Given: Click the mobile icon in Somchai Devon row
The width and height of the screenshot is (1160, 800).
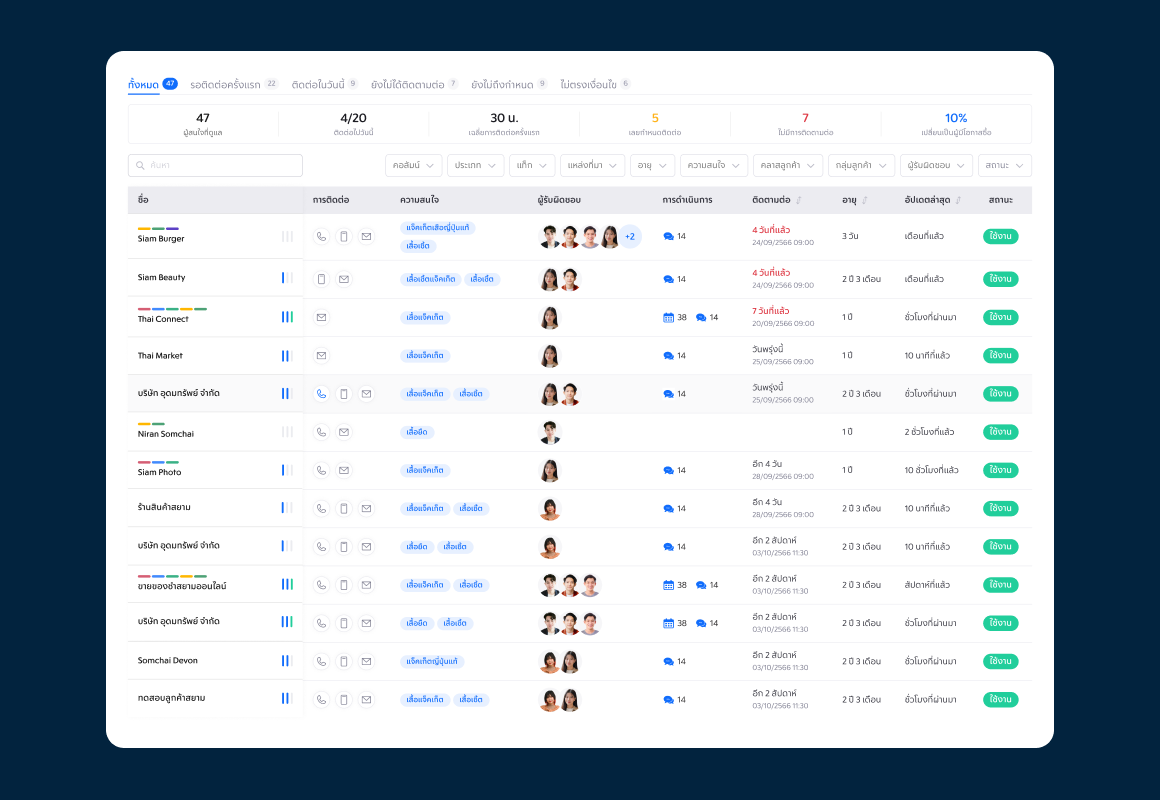Looking at the screenshot, I should pyautogui.click(x=344, y=662).
